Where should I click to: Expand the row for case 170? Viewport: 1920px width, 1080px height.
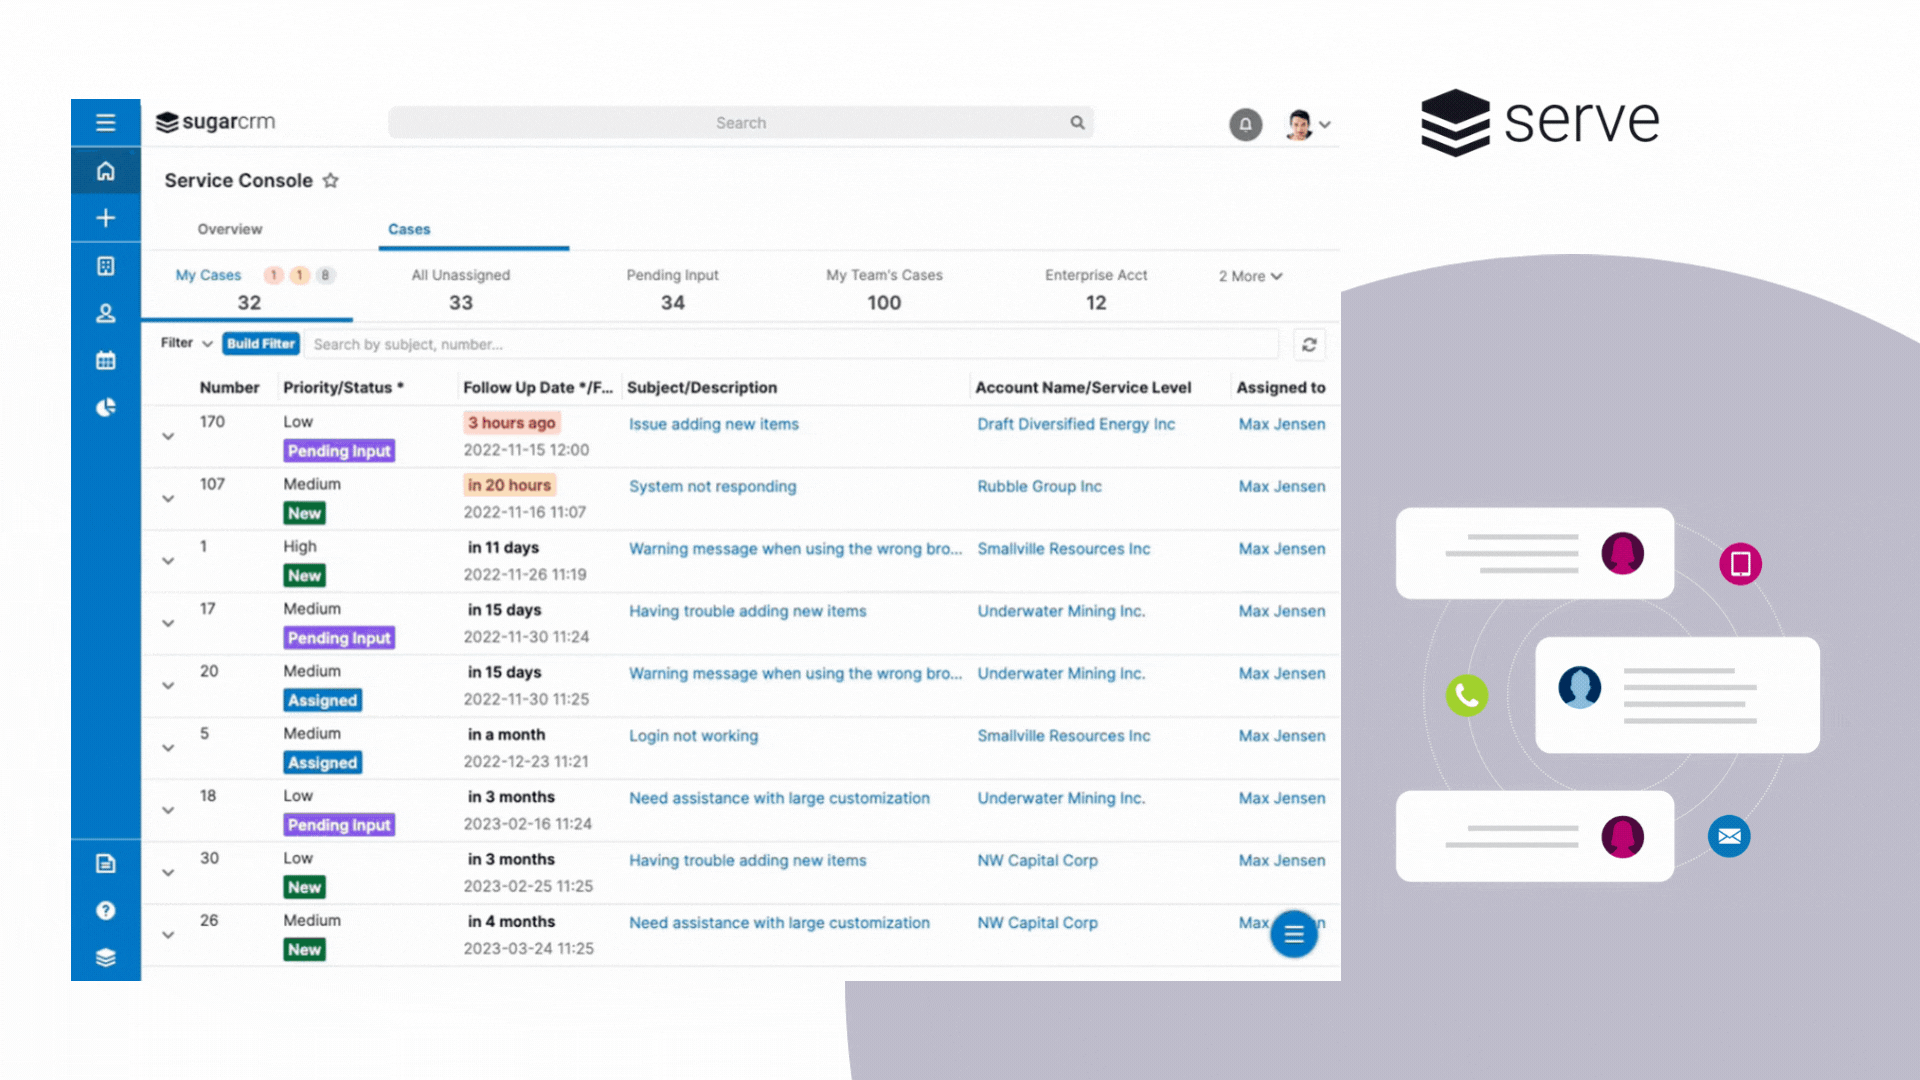168,436
